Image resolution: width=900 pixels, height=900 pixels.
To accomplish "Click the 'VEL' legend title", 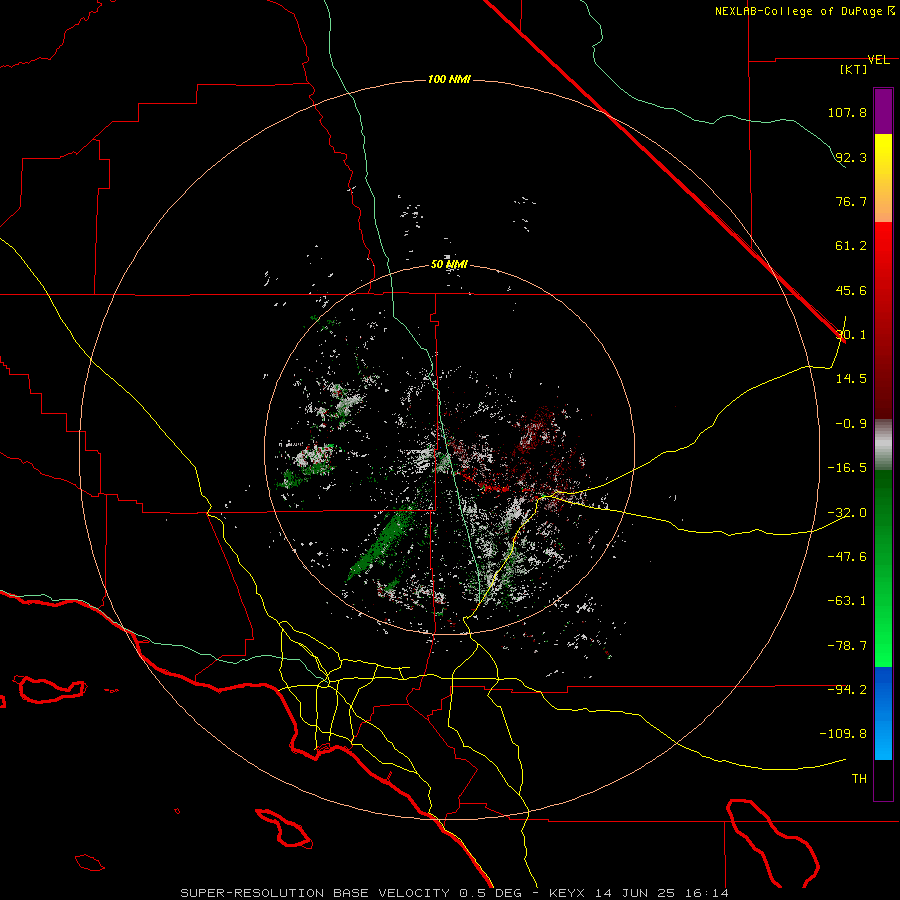I will (x=878, y=60).
